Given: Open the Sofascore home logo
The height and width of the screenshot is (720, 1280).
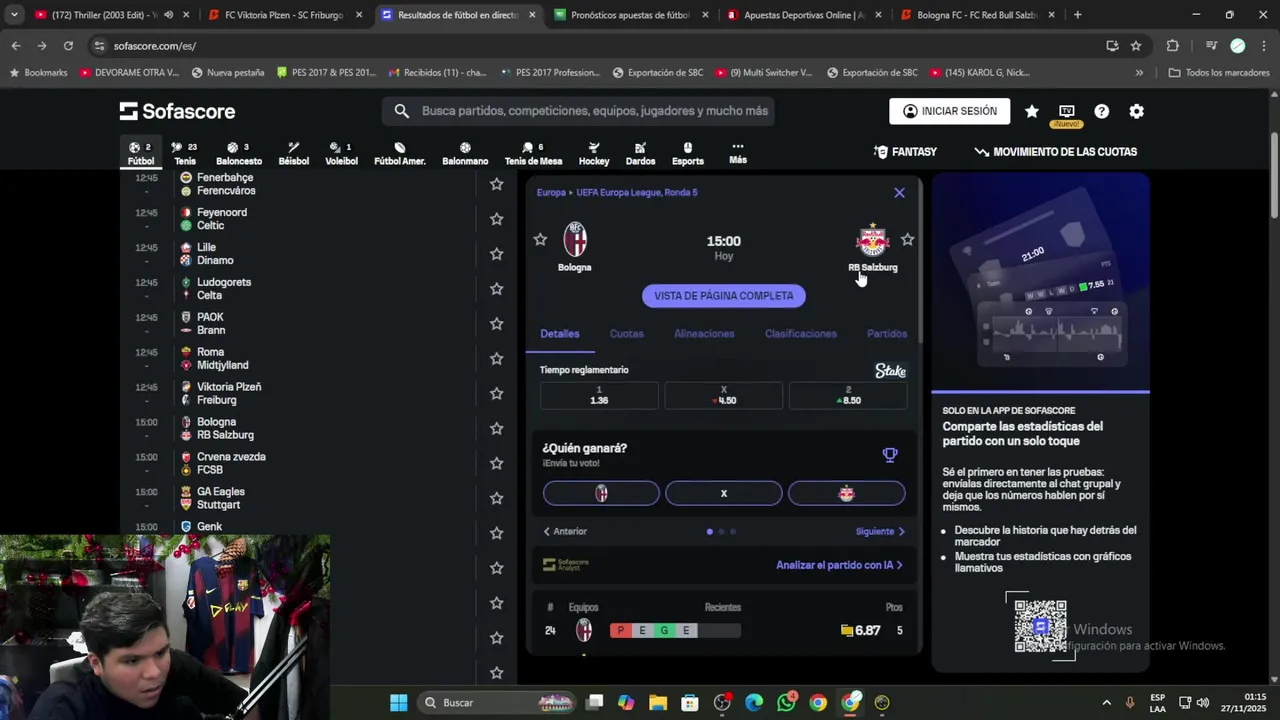Looking at the screenshot, I should pos(177,111).
